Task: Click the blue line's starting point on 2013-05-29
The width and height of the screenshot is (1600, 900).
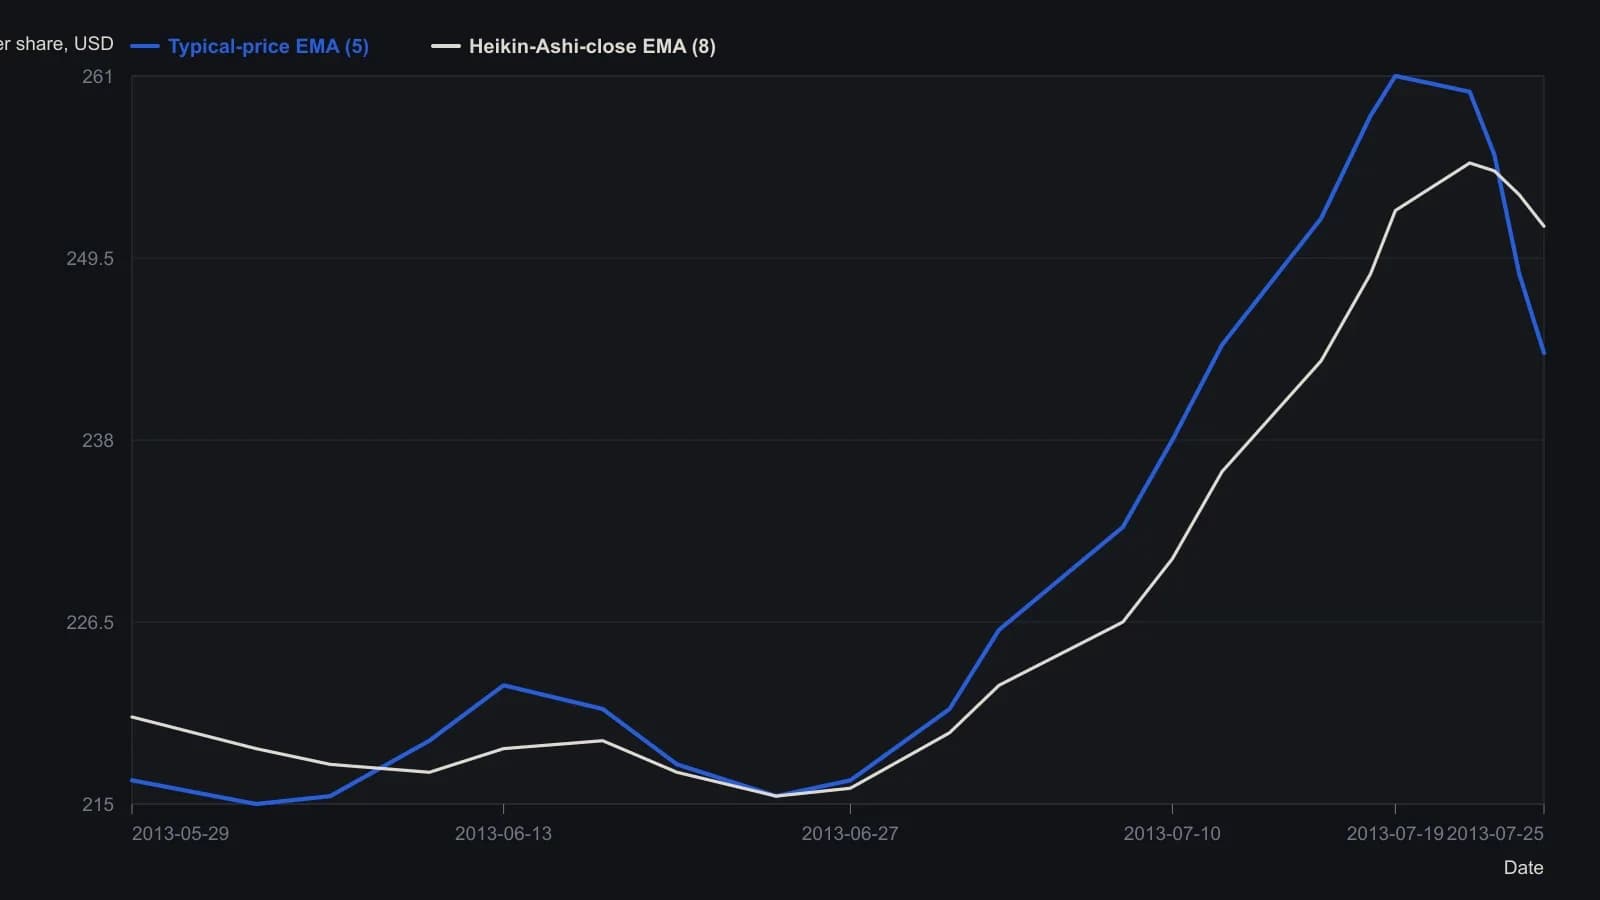Action: point(132,780)
